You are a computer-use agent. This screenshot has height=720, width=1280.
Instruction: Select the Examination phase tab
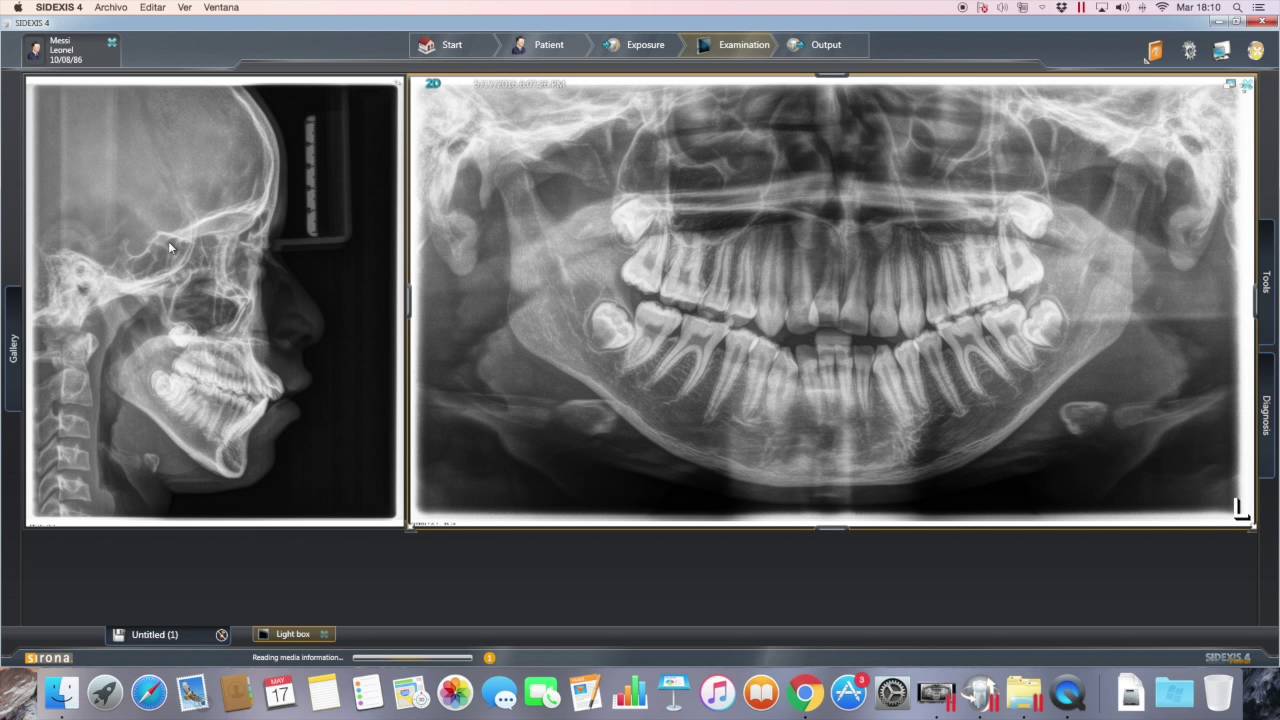point(732,45)
